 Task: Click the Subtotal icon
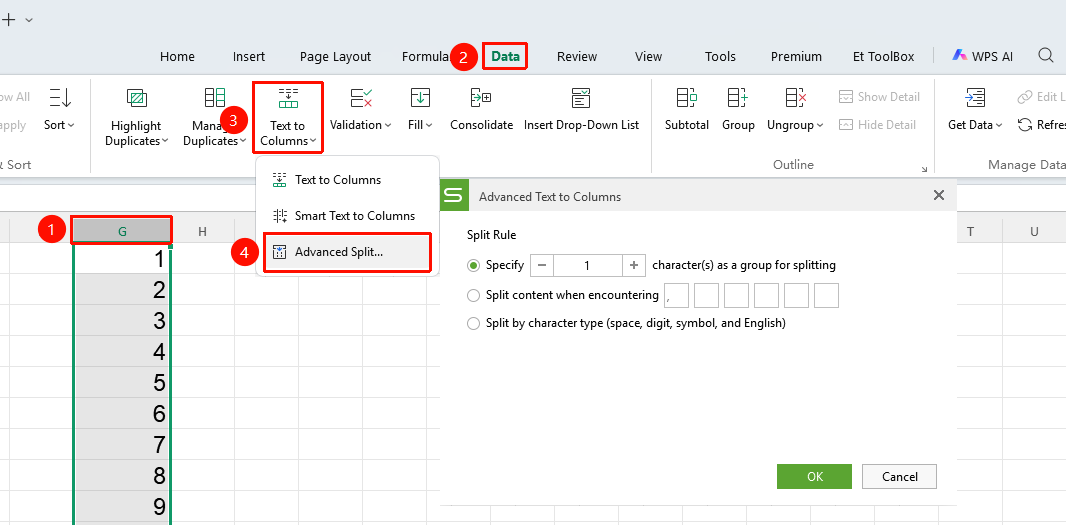pyautogui.click(x=687, y=98)
